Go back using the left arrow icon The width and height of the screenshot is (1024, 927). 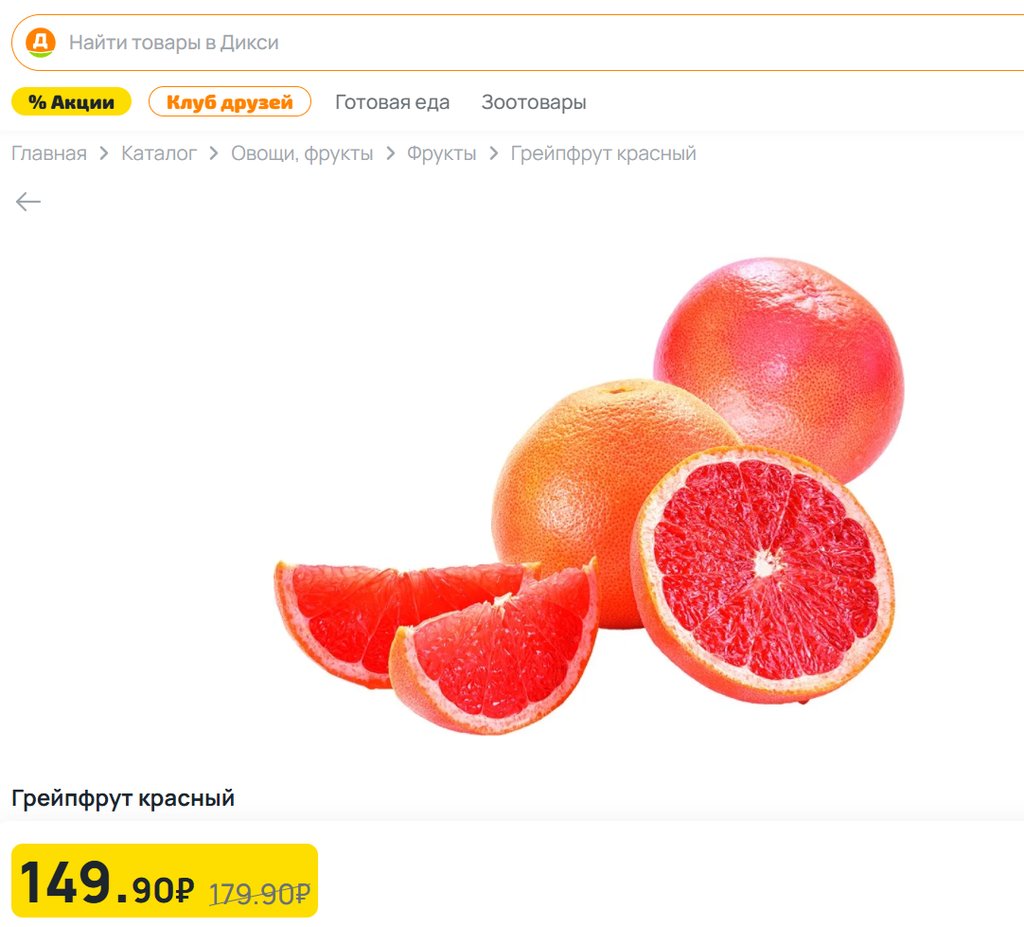(x=28, y=202)
